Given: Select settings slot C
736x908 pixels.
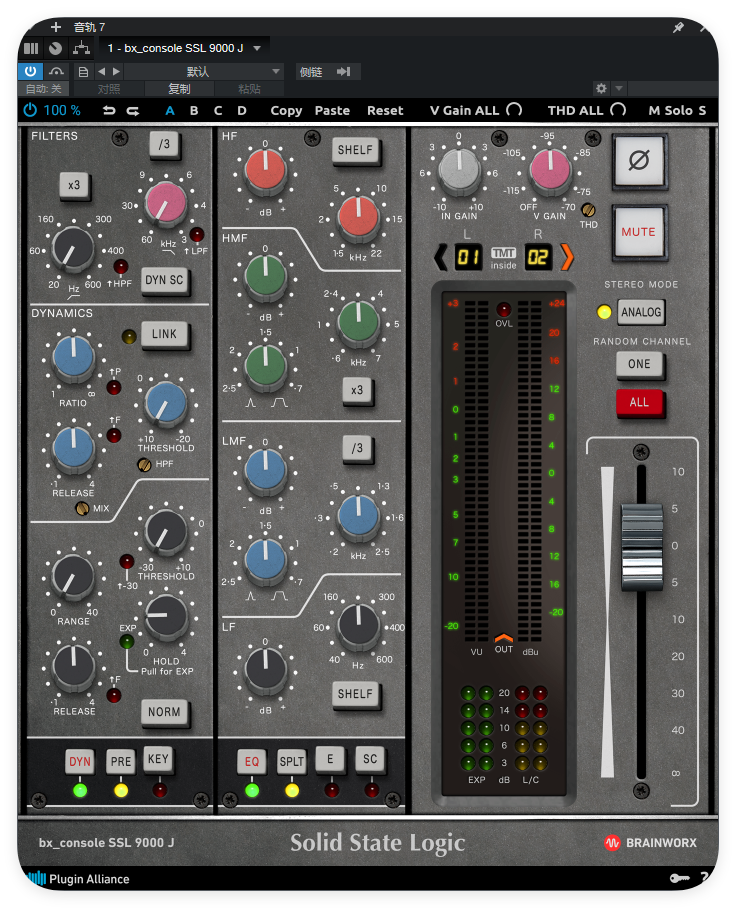Looking at the screenshot, I should click(x=218, y=111).
